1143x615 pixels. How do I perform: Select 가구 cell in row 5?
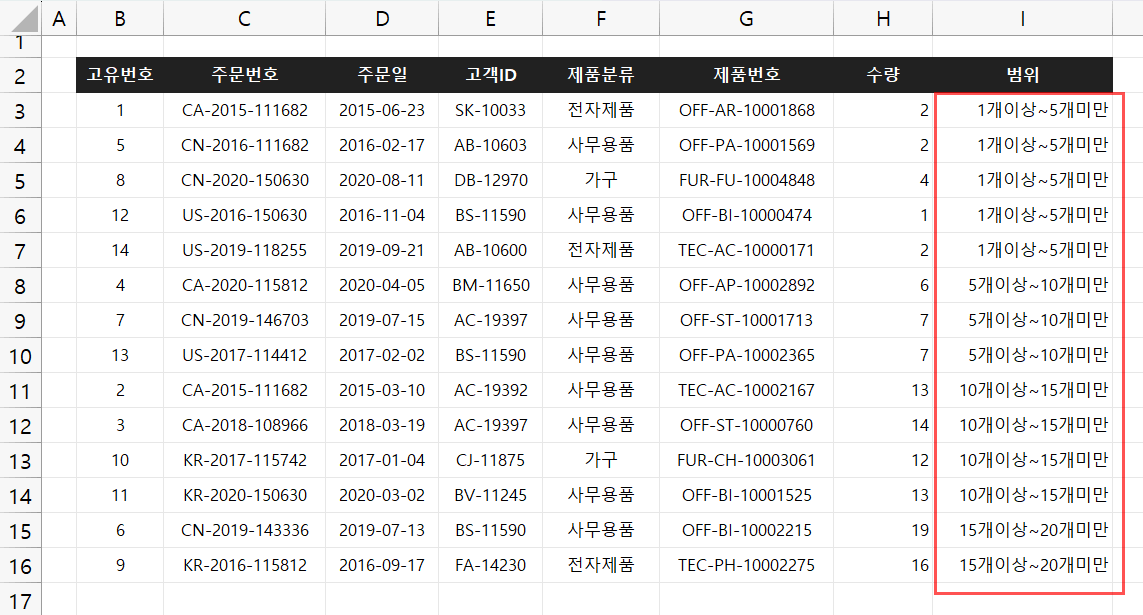pos(601,181)
